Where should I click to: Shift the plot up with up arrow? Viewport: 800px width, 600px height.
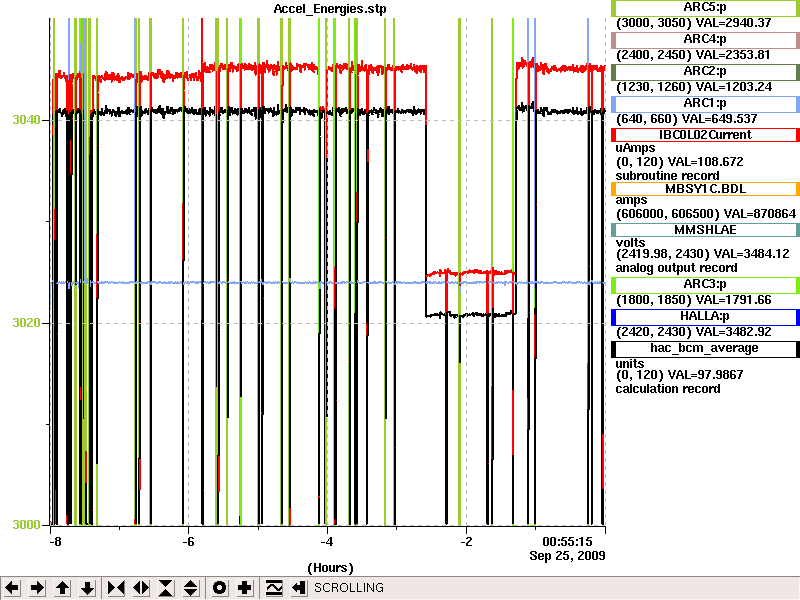[62, 588]
